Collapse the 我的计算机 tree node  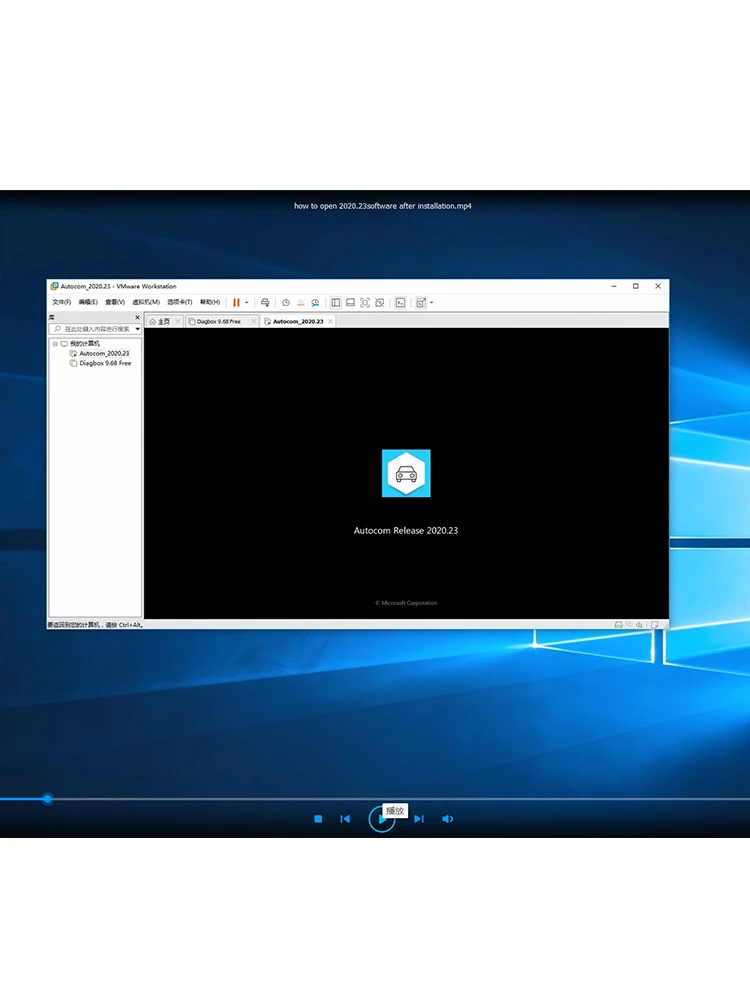click(55, 344)
